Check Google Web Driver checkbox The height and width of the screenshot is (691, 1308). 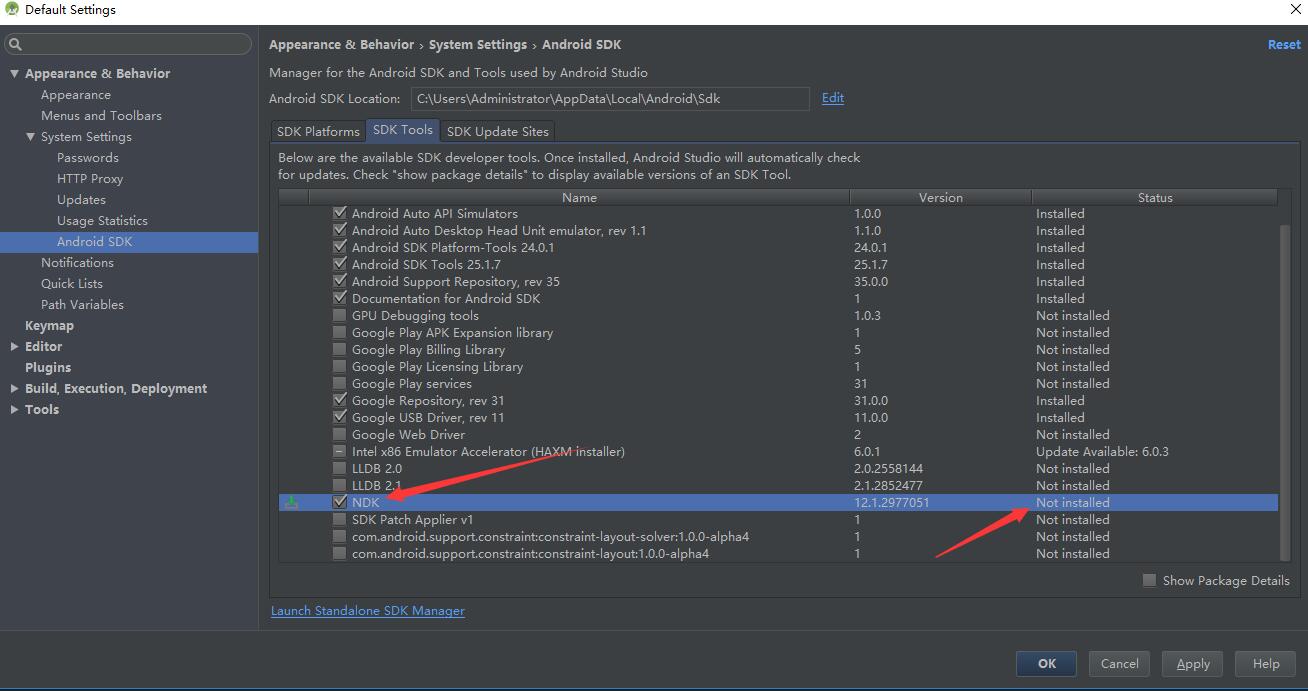click(x=340, y=434)
